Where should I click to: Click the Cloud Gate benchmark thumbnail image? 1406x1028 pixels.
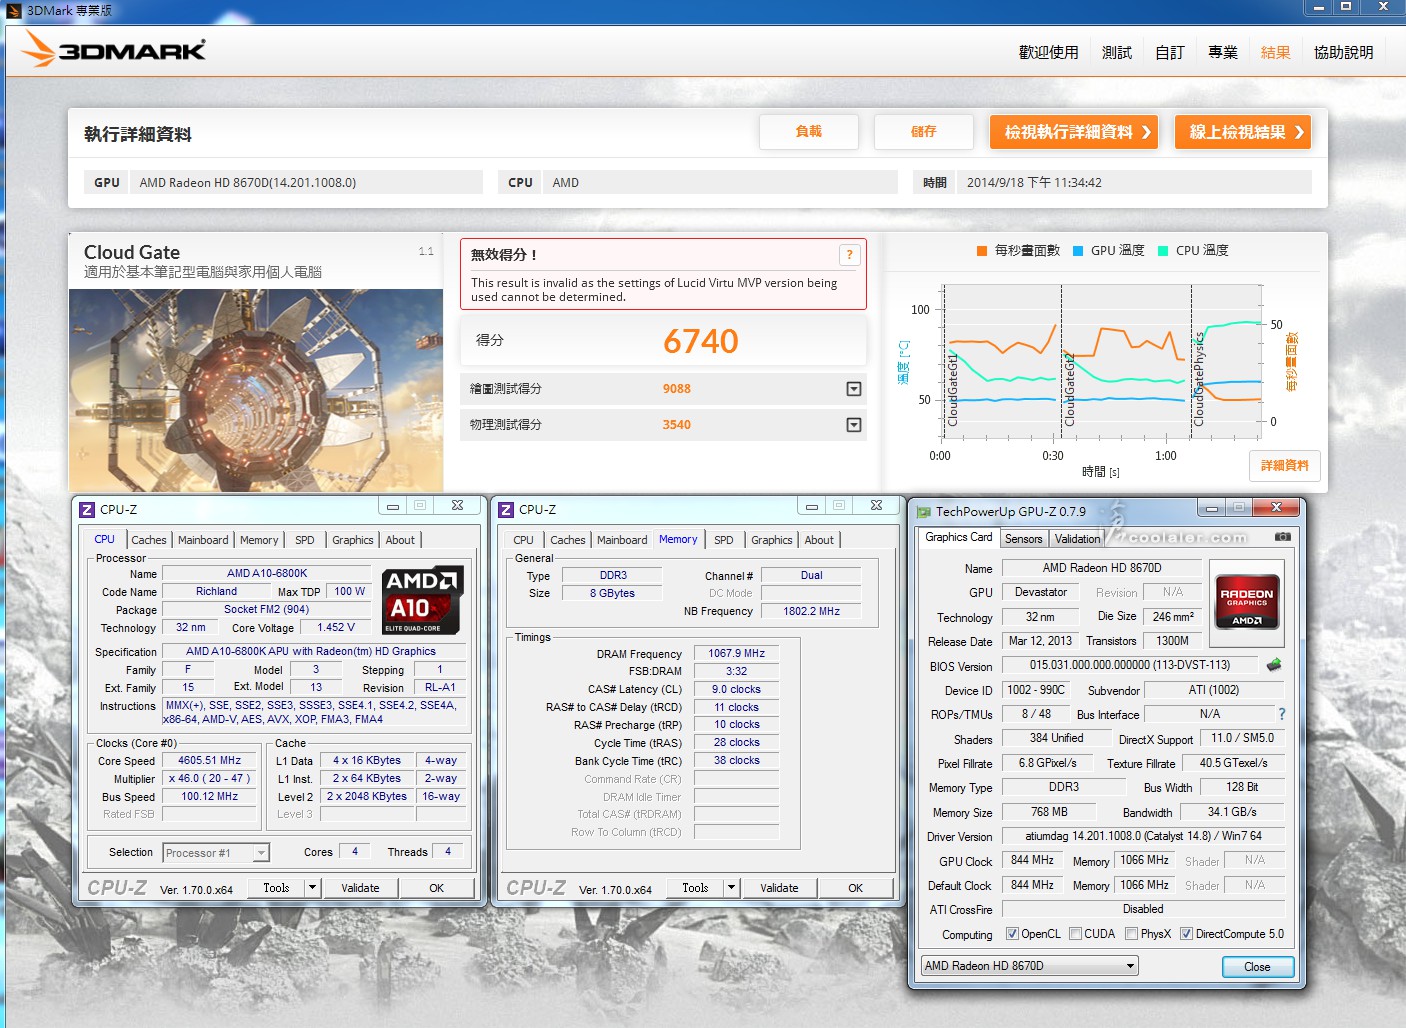[x=256, y=390]
